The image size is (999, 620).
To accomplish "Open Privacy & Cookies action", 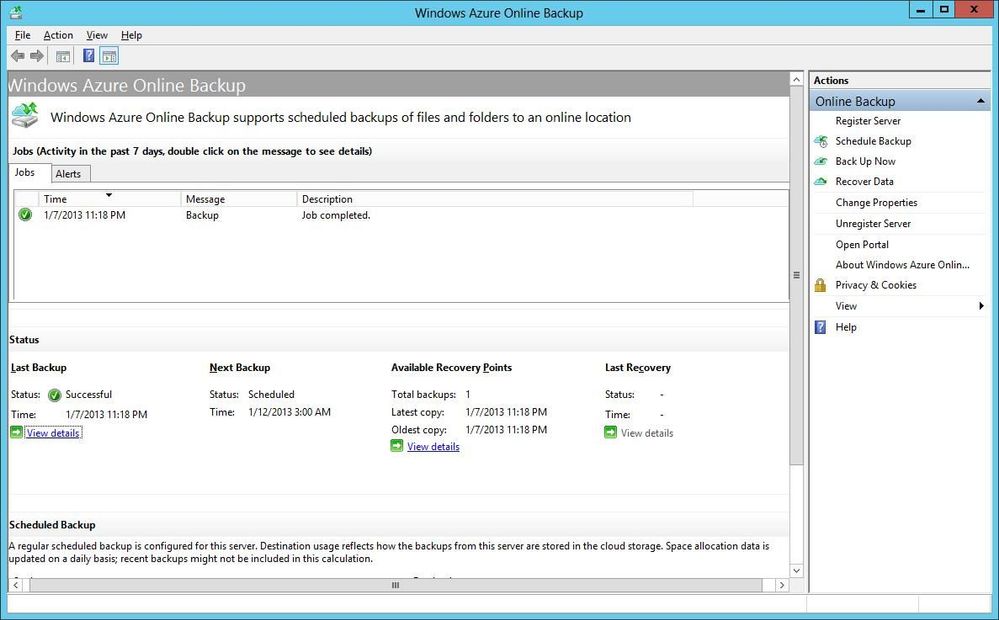I will click(x=876, y=285).
